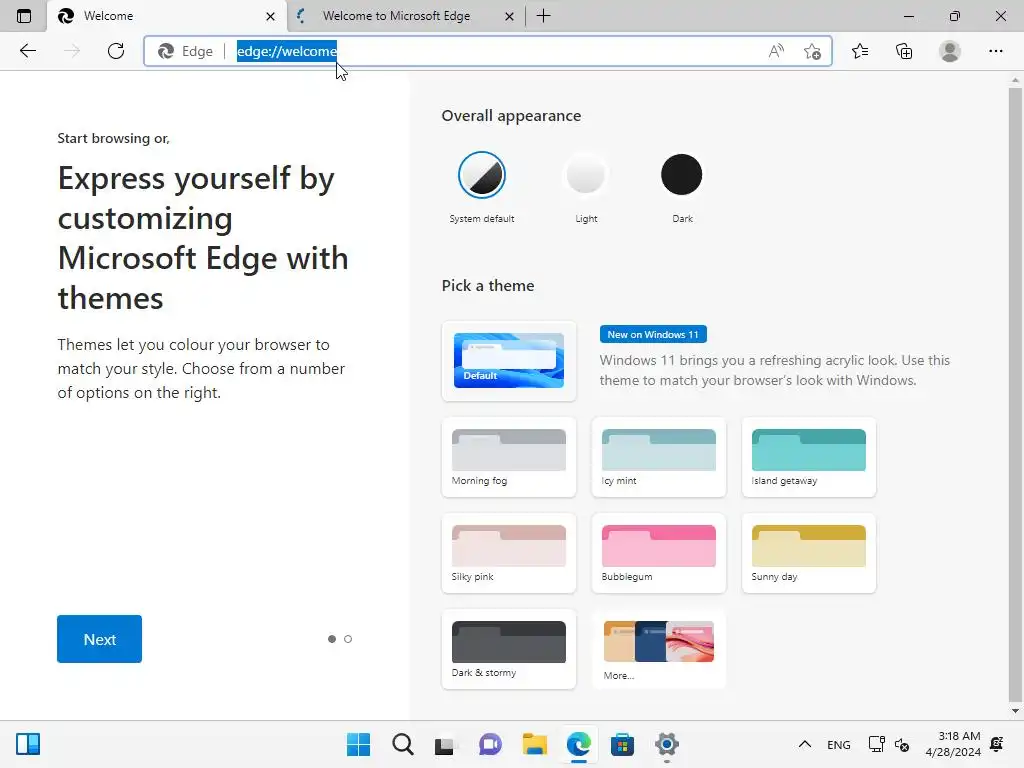
Task: Click the New on Windows 11 badge
Action: click(x=653, y=334)
